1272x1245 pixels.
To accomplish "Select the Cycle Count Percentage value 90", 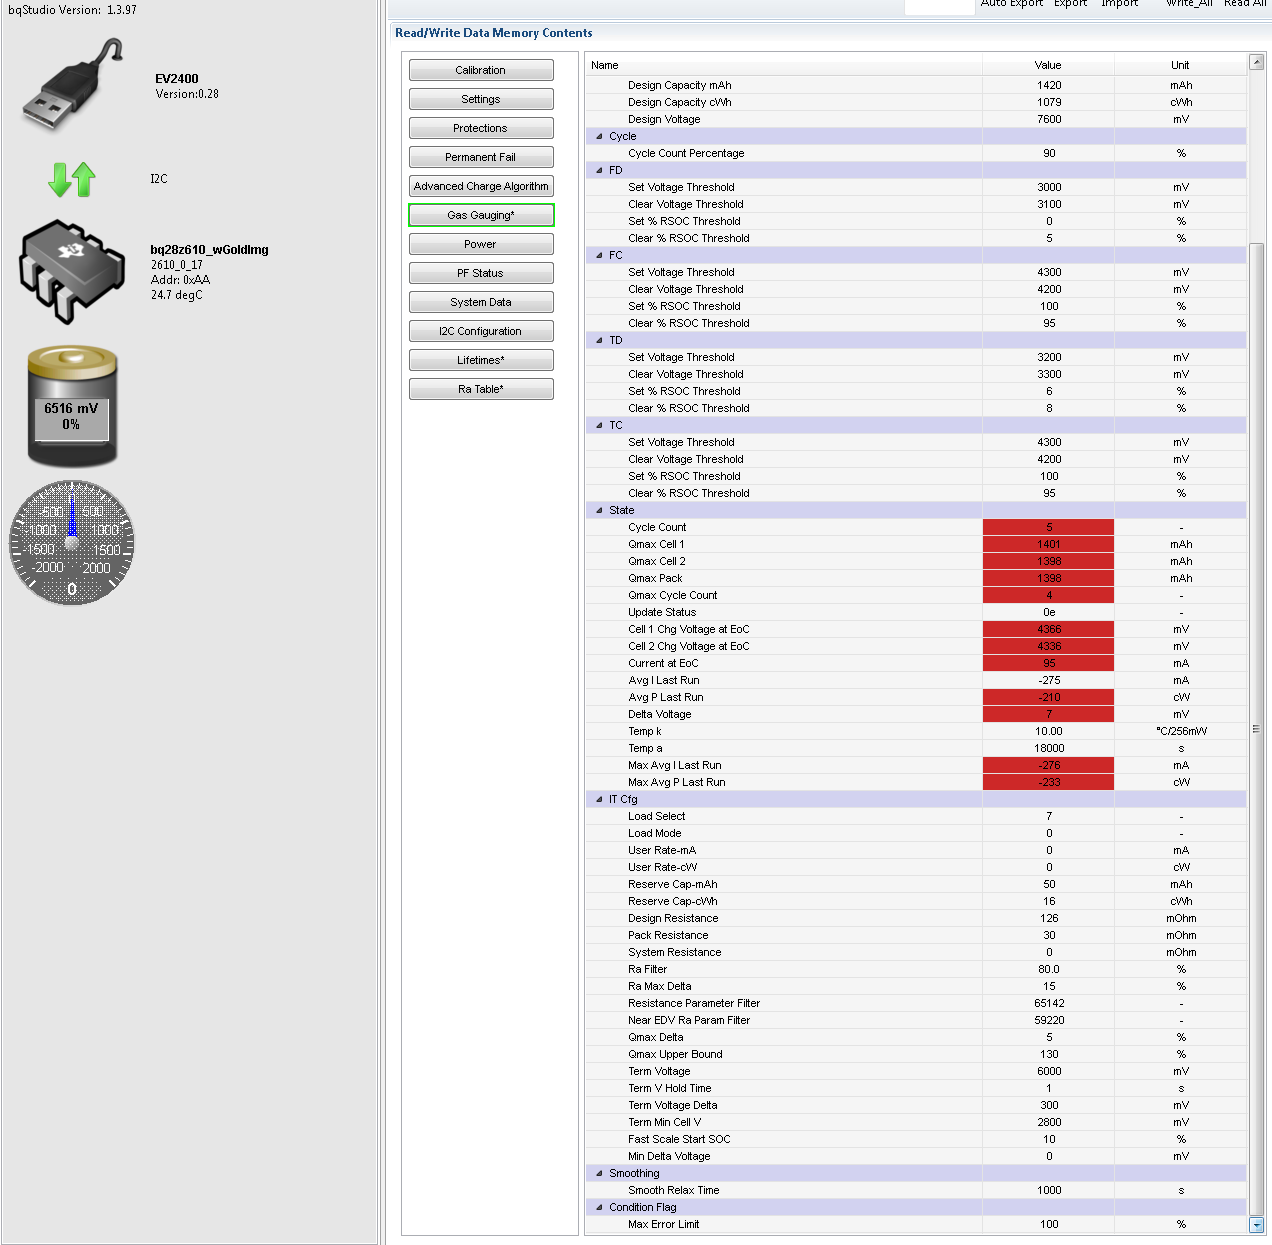I will tap(1048, 153).
